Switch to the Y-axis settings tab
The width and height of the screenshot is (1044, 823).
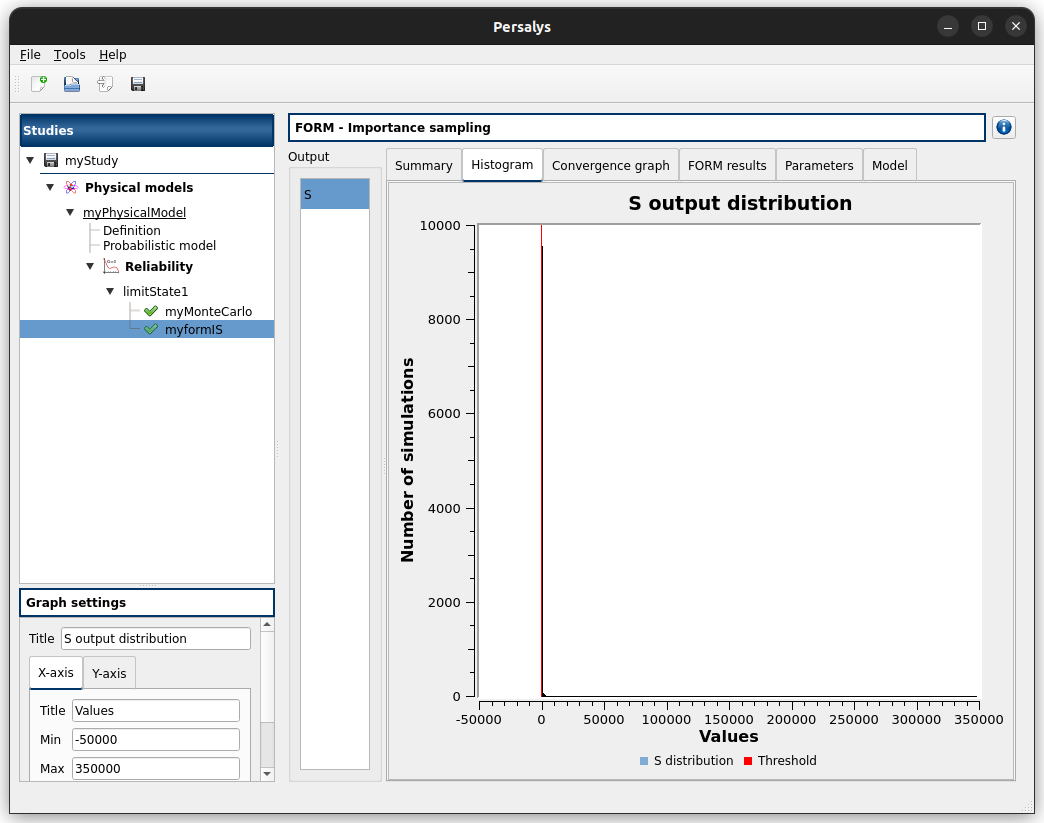pos(109,673)
